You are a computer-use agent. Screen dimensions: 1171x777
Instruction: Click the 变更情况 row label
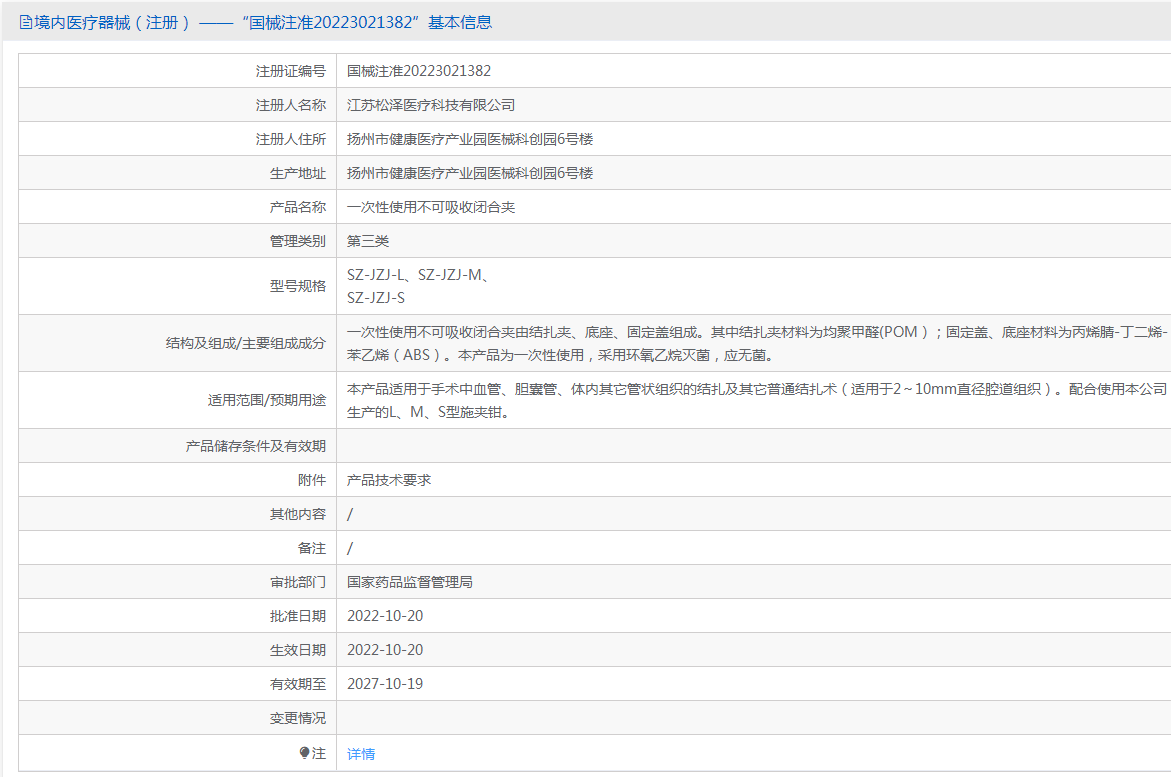[298, 718]
